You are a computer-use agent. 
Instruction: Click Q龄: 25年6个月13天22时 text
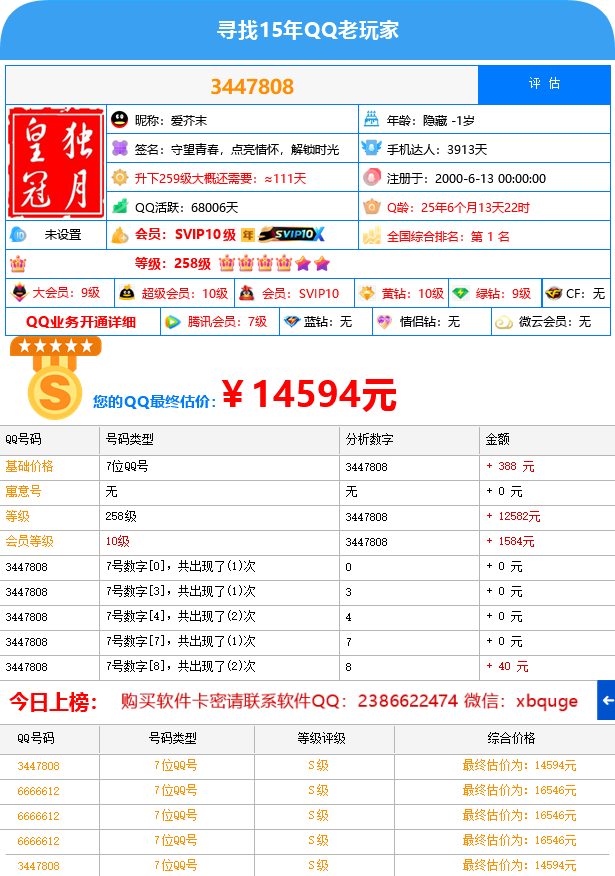(x=458, y=207)
